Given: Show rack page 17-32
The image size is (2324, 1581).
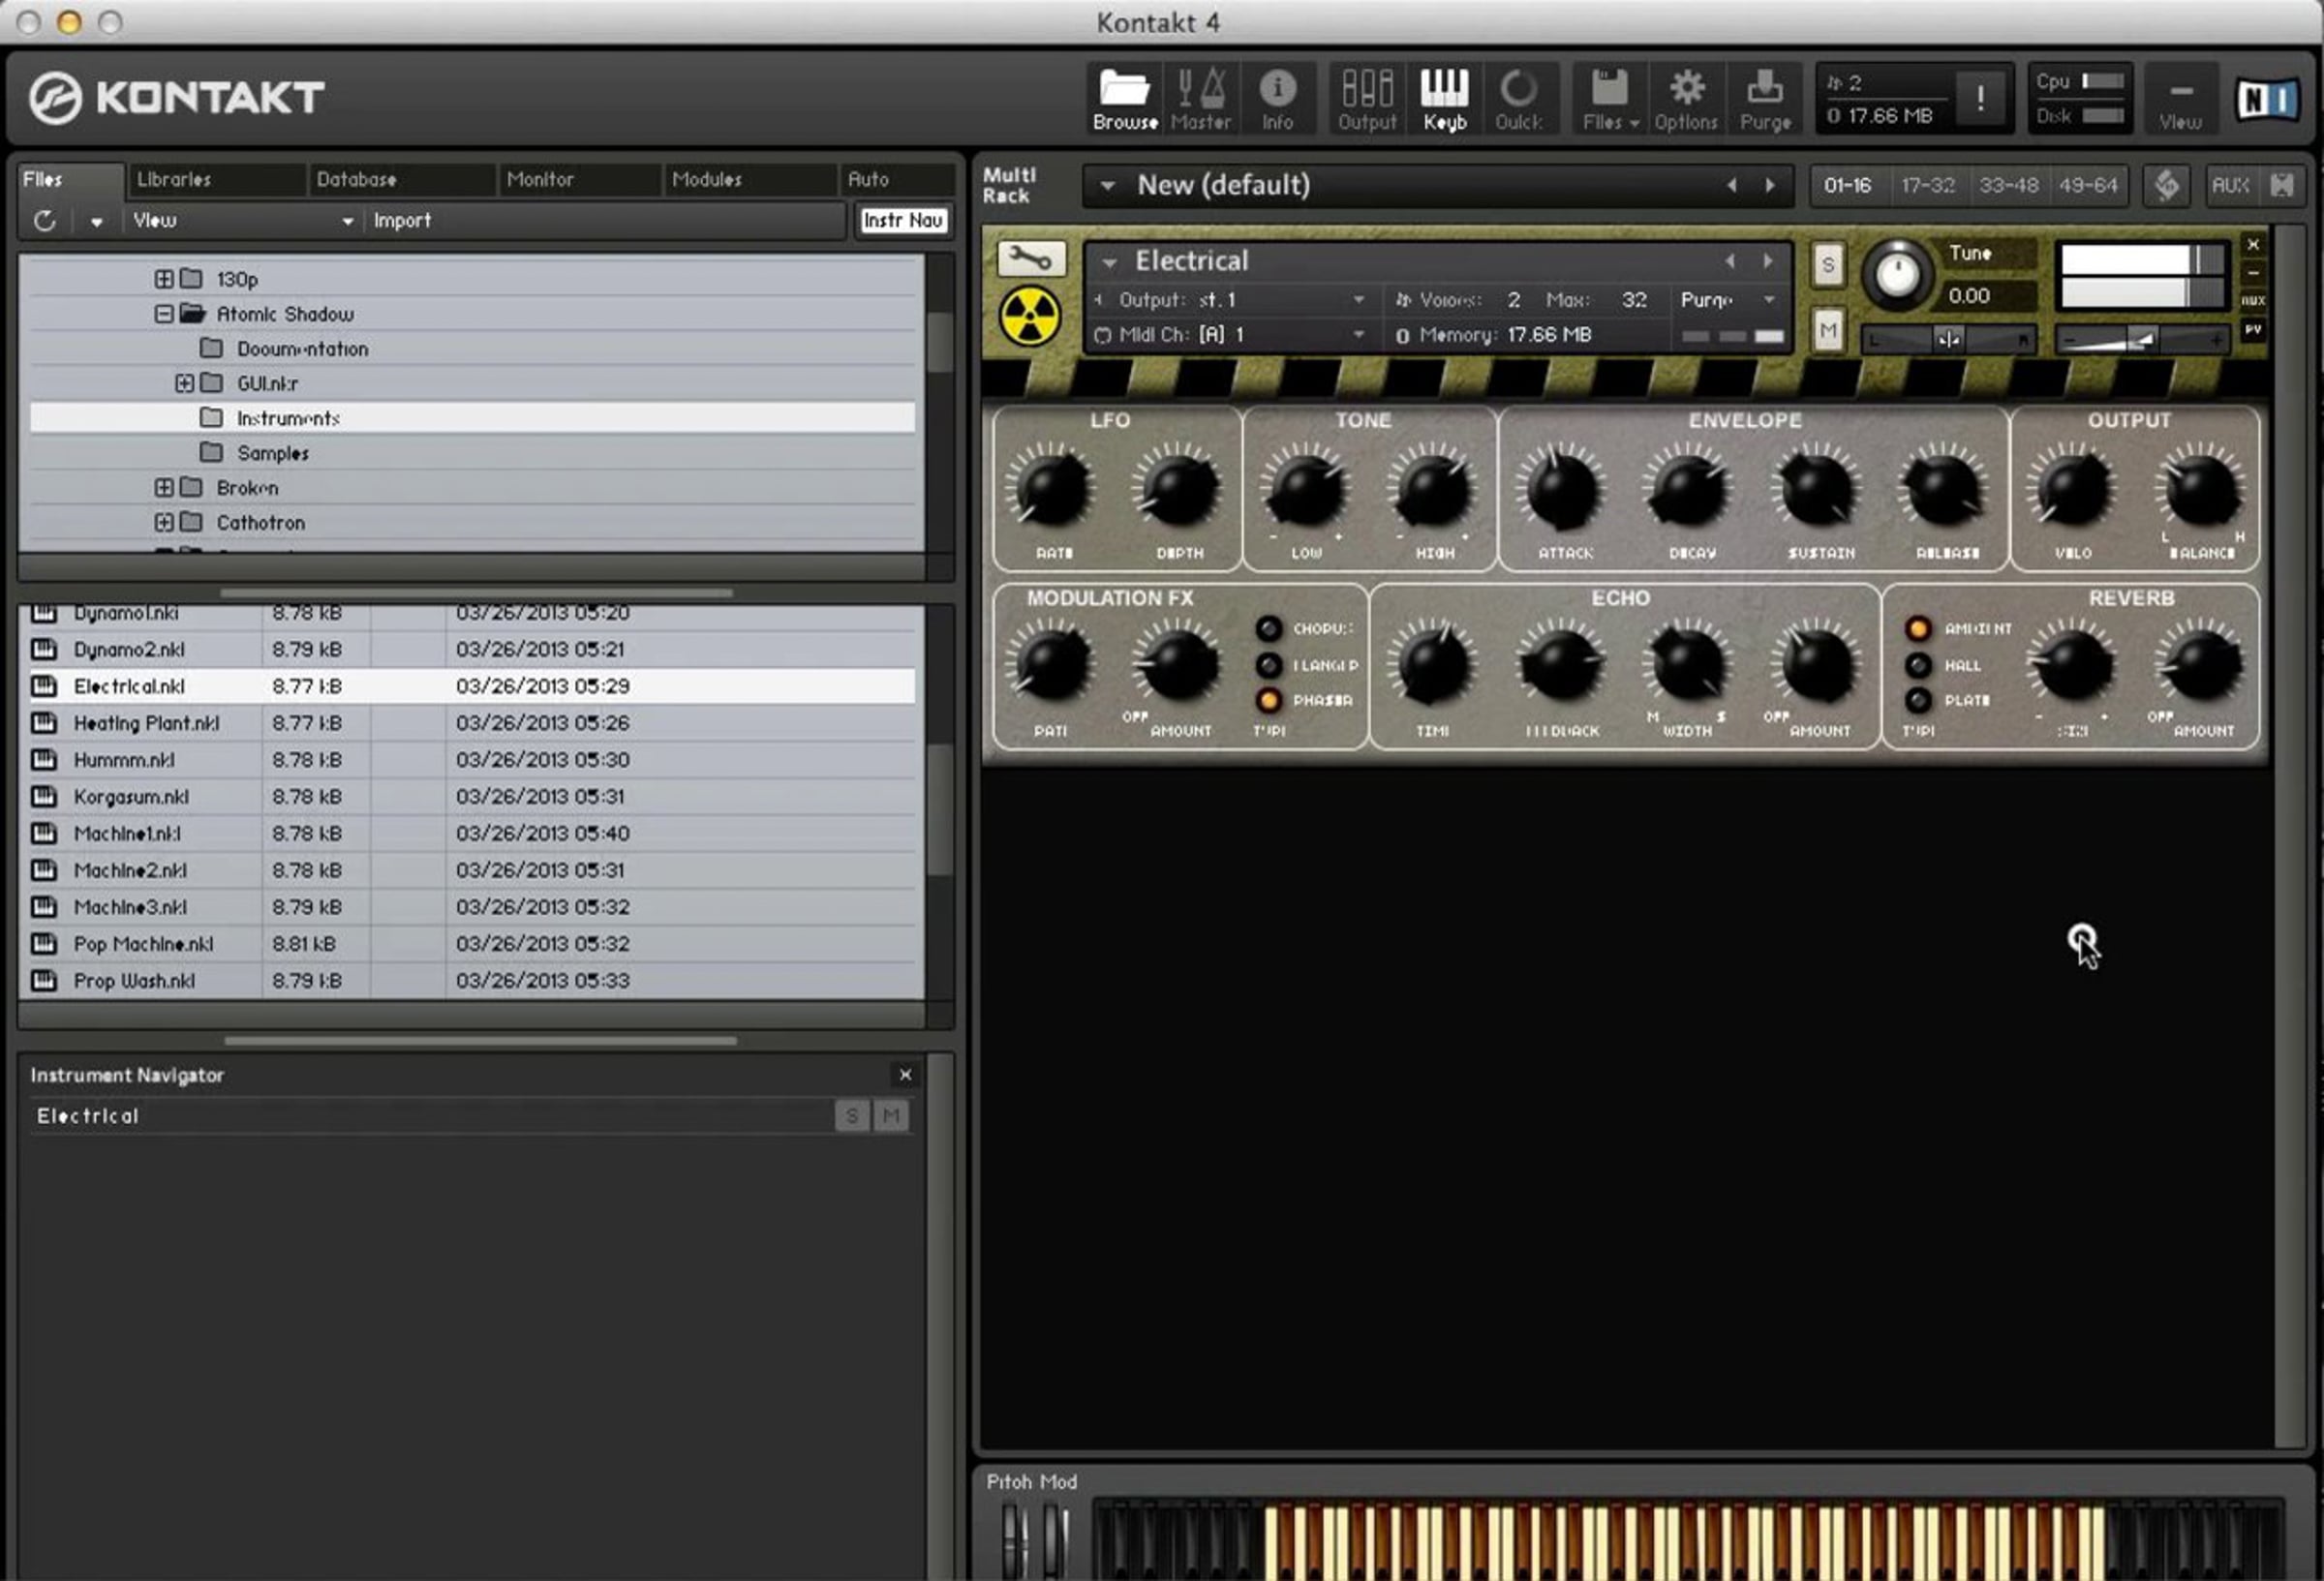Looking at the screenshot, I should 1927,185.
